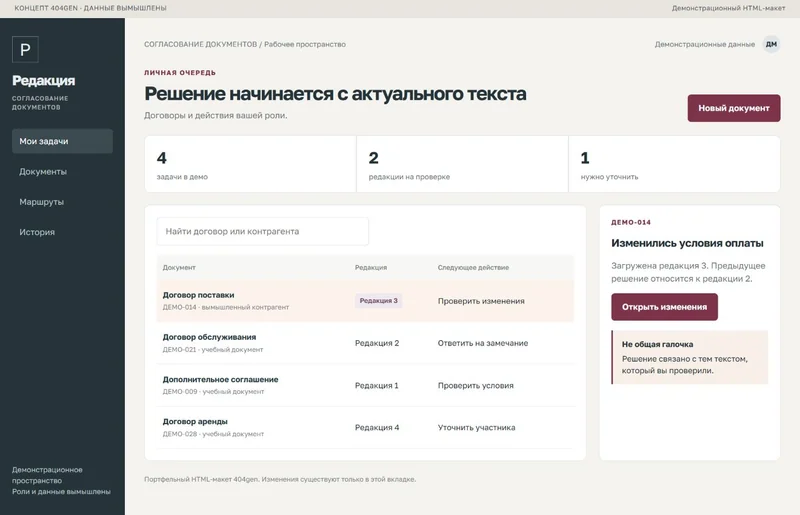
Task: Click Редакция 4 cell
Action: click(x=377, y=428)
